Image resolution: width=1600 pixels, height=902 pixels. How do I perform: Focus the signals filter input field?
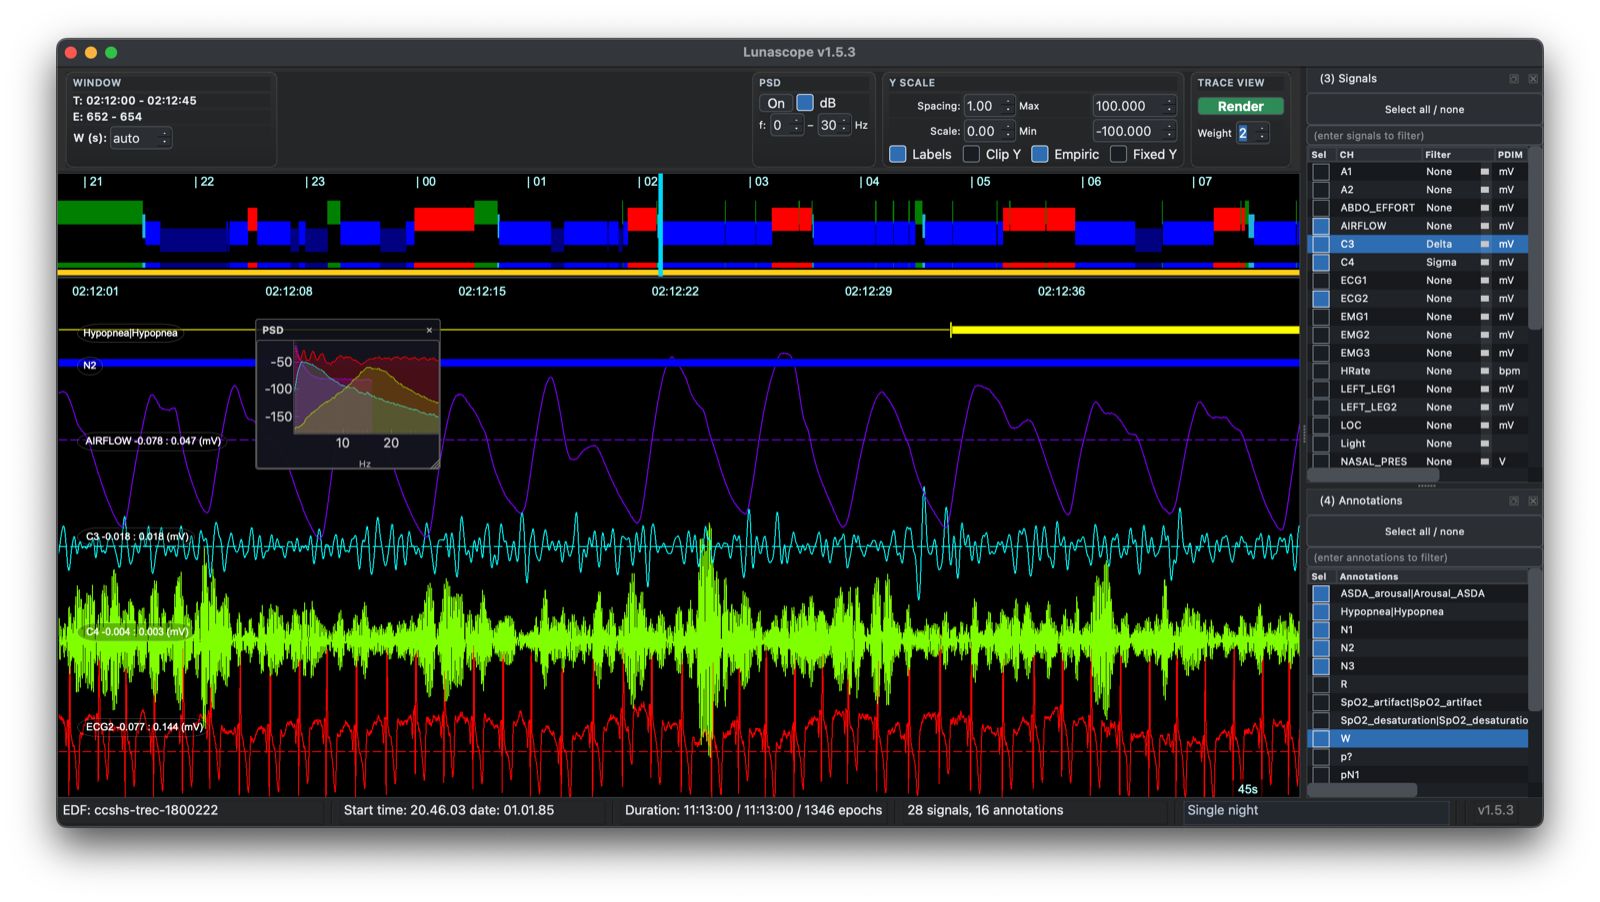[x=1424, y=136]
